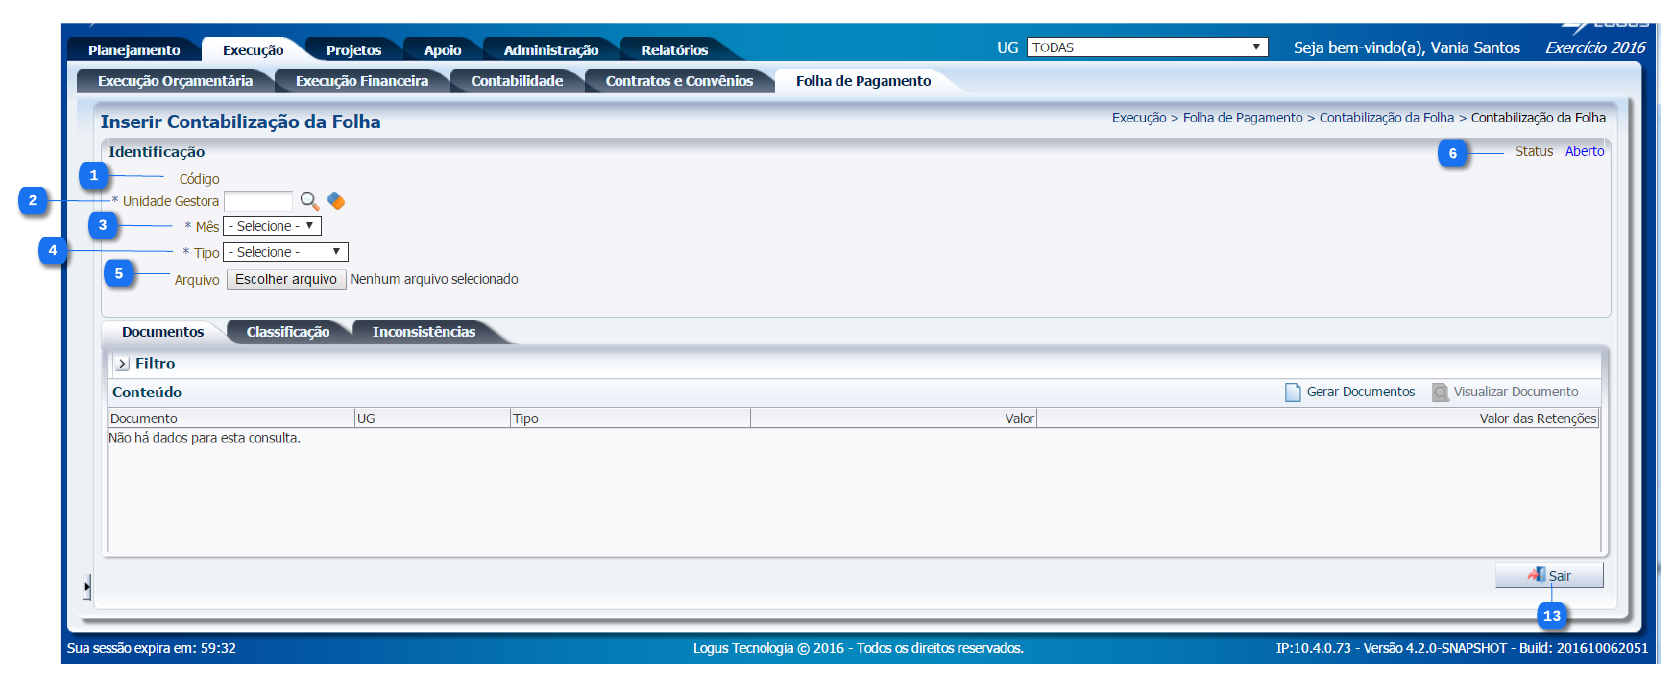Open the UG TODAS dropdown
1669x677 pixels.
click(x=1147, y=47)
